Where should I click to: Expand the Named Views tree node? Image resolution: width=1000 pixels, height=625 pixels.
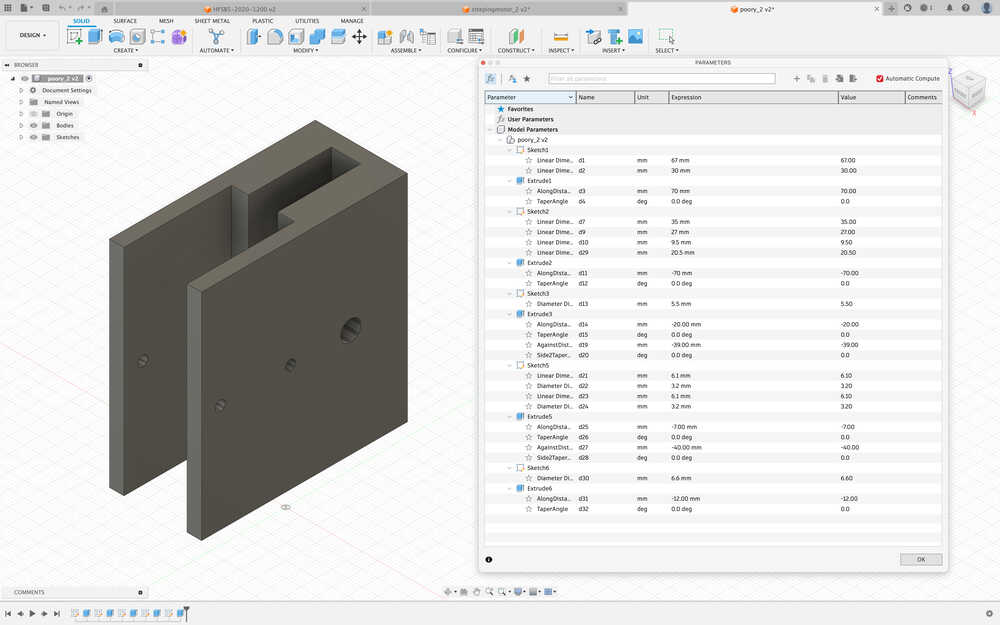coord(21,102)
